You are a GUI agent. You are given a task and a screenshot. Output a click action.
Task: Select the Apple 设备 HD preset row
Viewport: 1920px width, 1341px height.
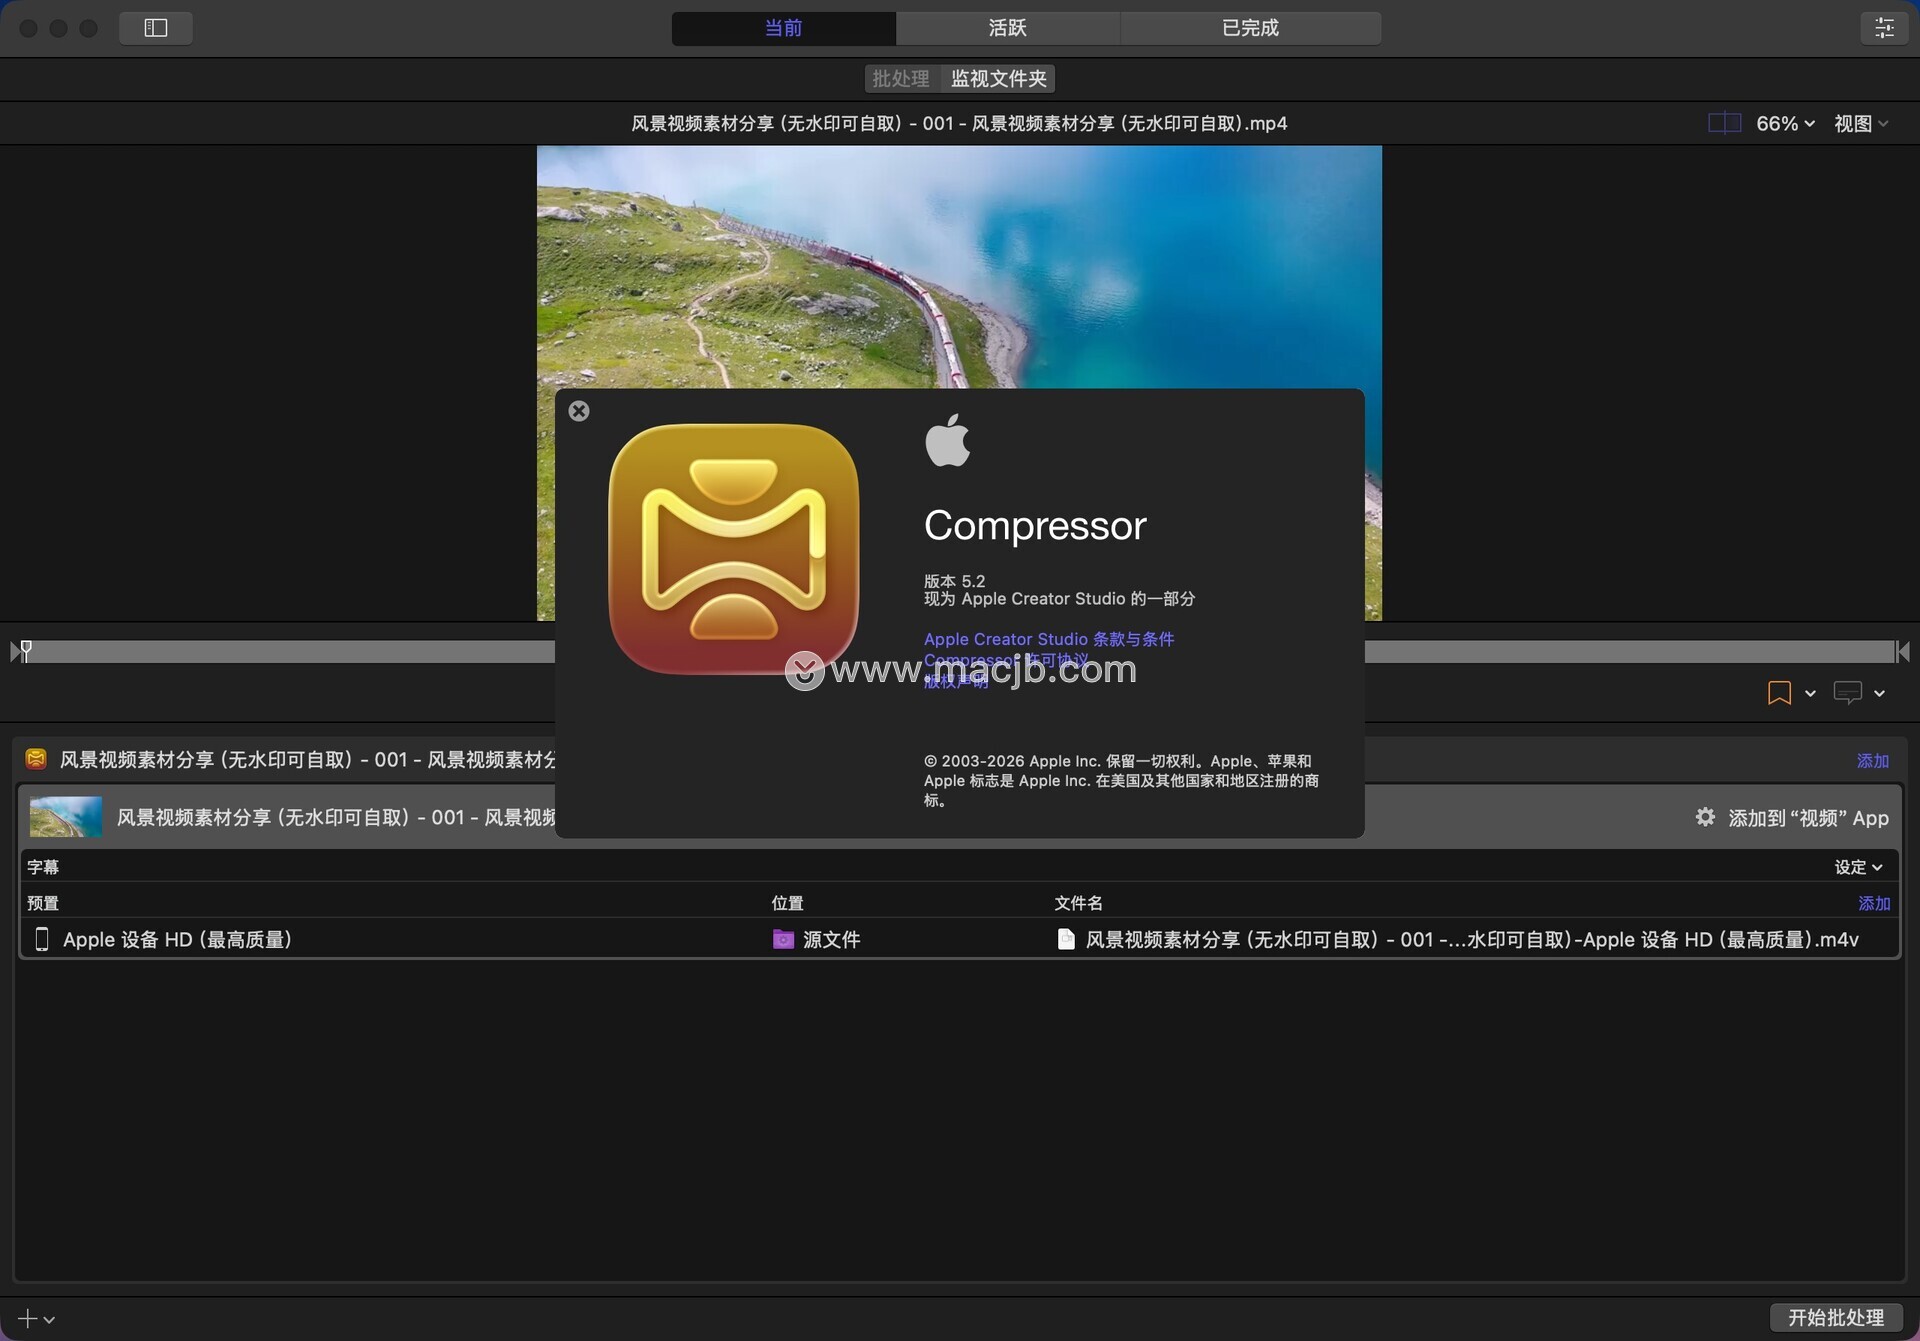pos(177,939)
